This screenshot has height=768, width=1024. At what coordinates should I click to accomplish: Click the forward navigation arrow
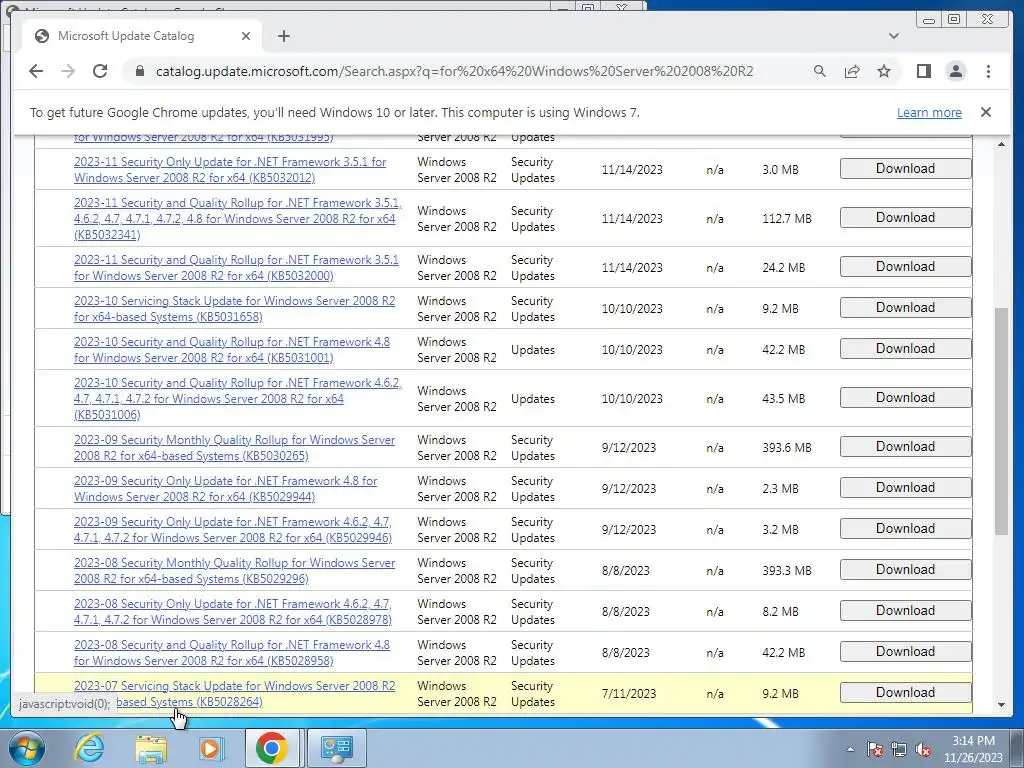68,71
